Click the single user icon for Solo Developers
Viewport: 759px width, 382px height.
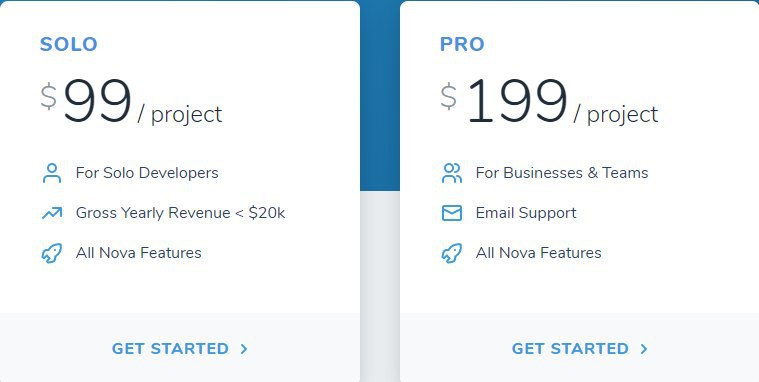pos(52,173)
